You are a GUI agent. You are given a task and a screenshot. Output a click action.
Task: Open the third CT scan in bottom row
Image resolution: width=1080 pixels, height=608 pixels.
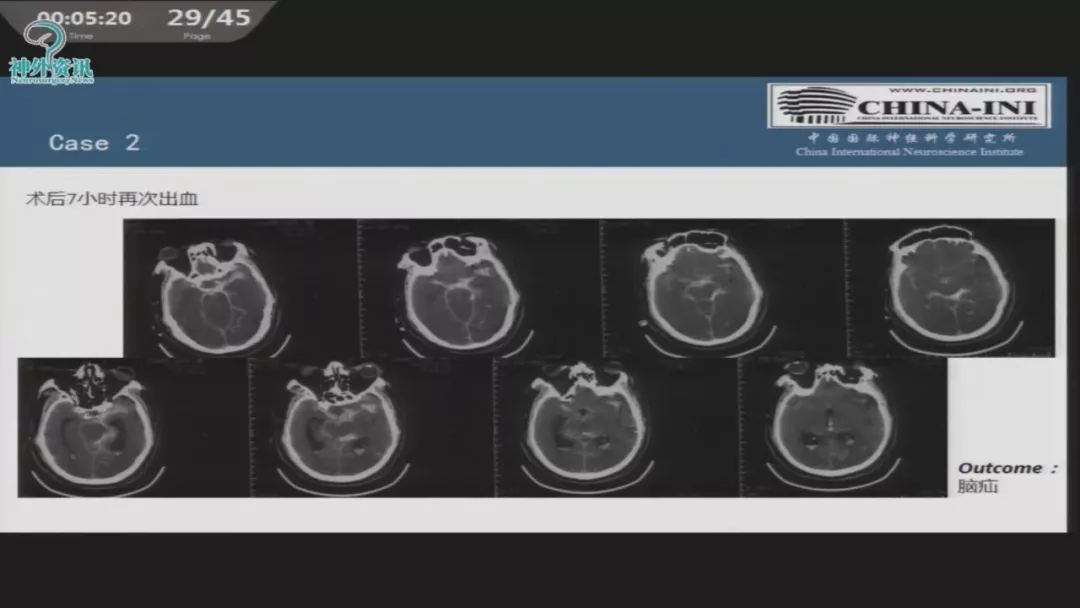[x=616, y=428]
